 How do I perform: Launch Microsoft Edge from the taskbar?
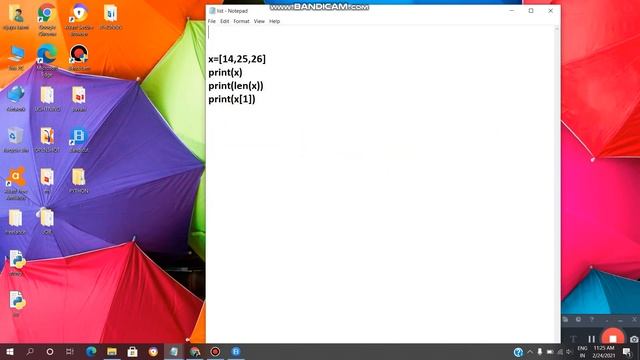[x=91, y=351]
